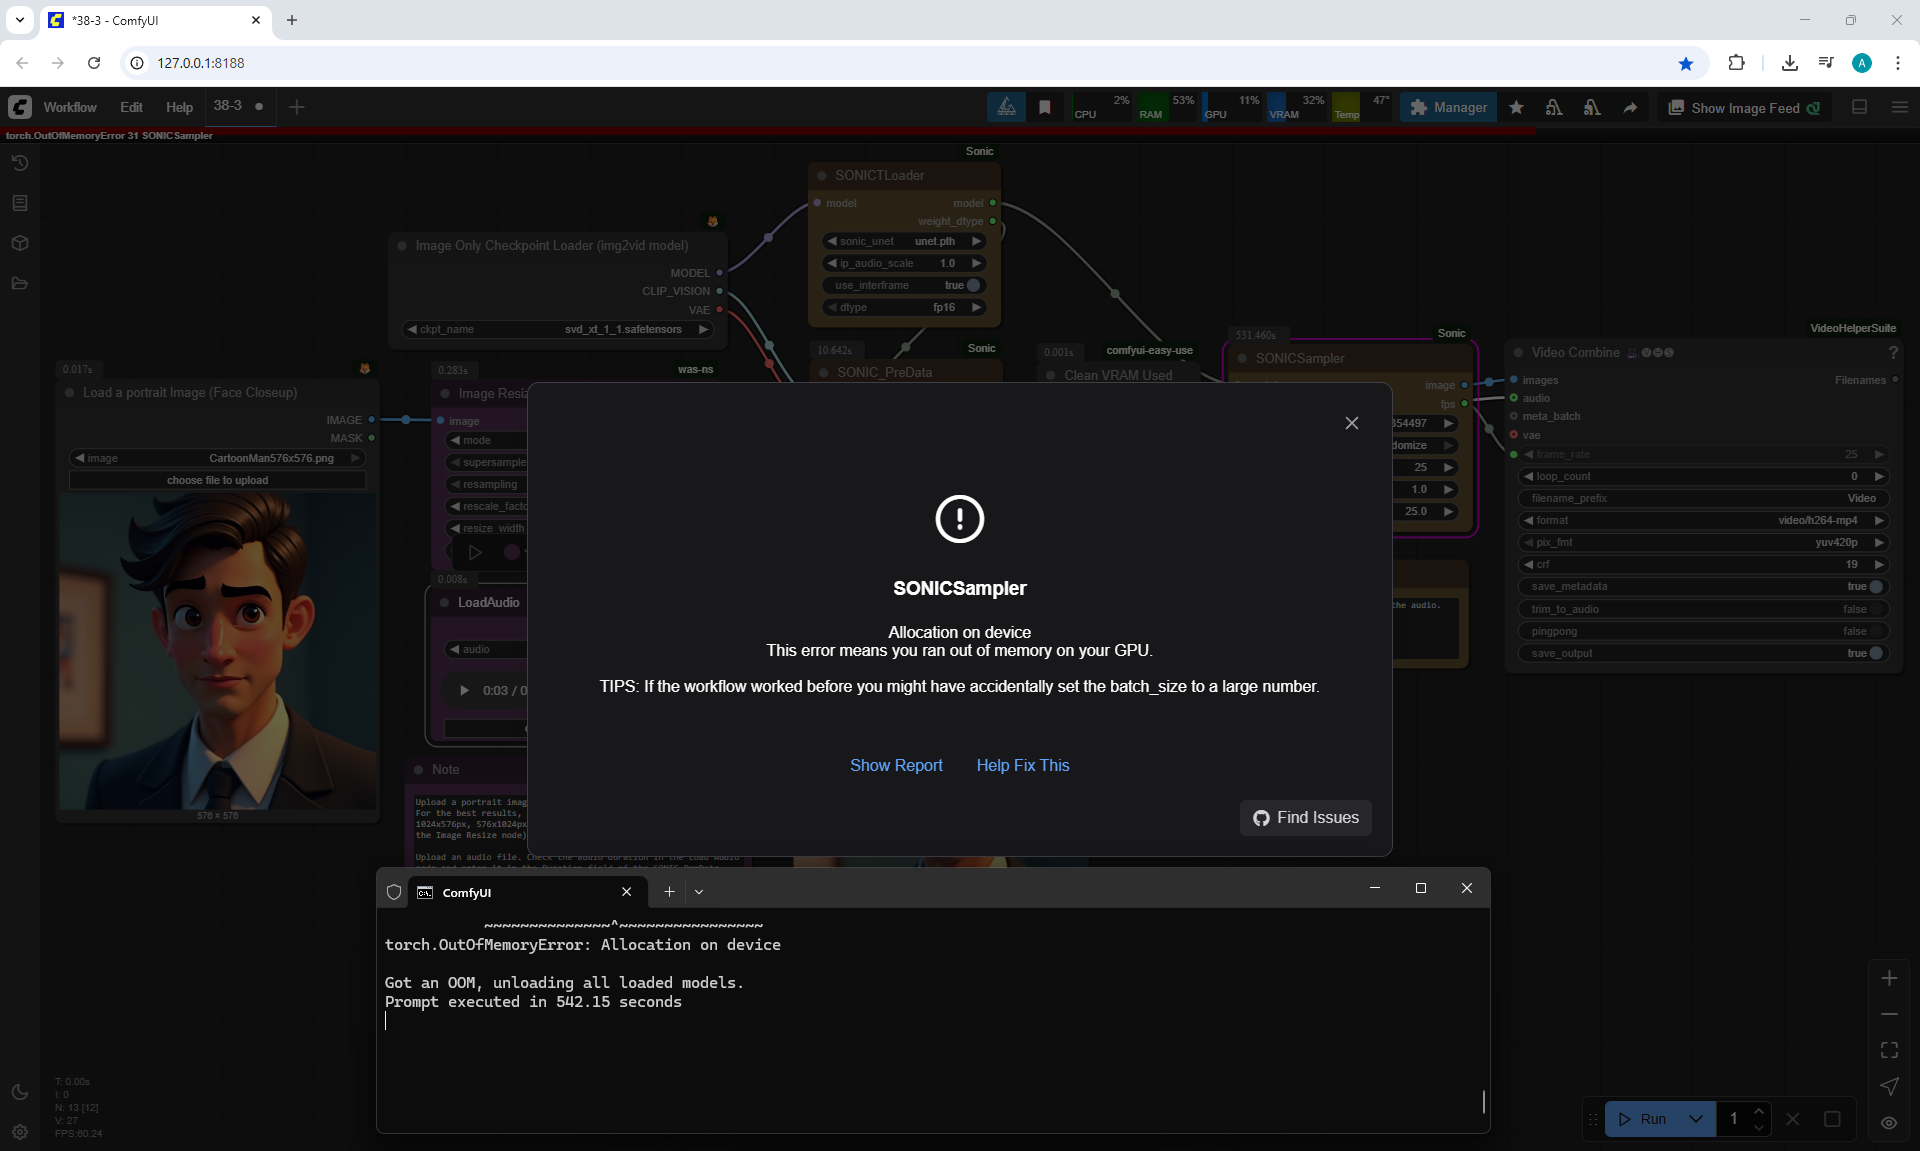Toggle dark theme moon icon
Screen dimensions: 1920x1151
pyautogui.click(x=20, y=1092)
